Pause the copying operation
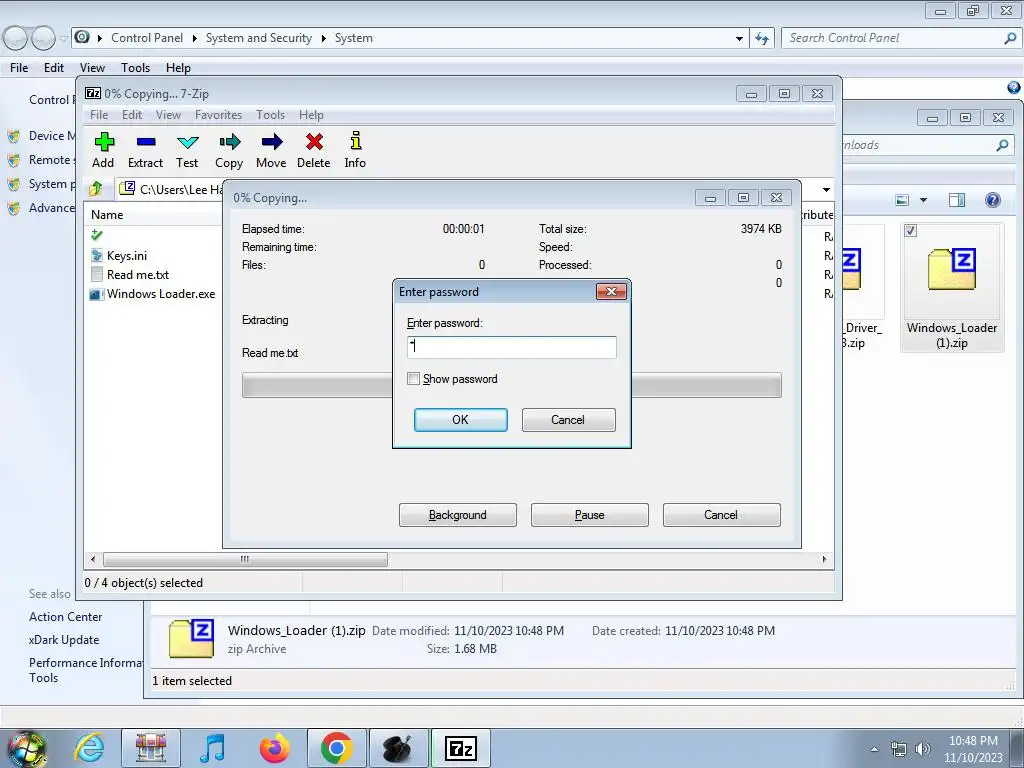 point(590,515)
